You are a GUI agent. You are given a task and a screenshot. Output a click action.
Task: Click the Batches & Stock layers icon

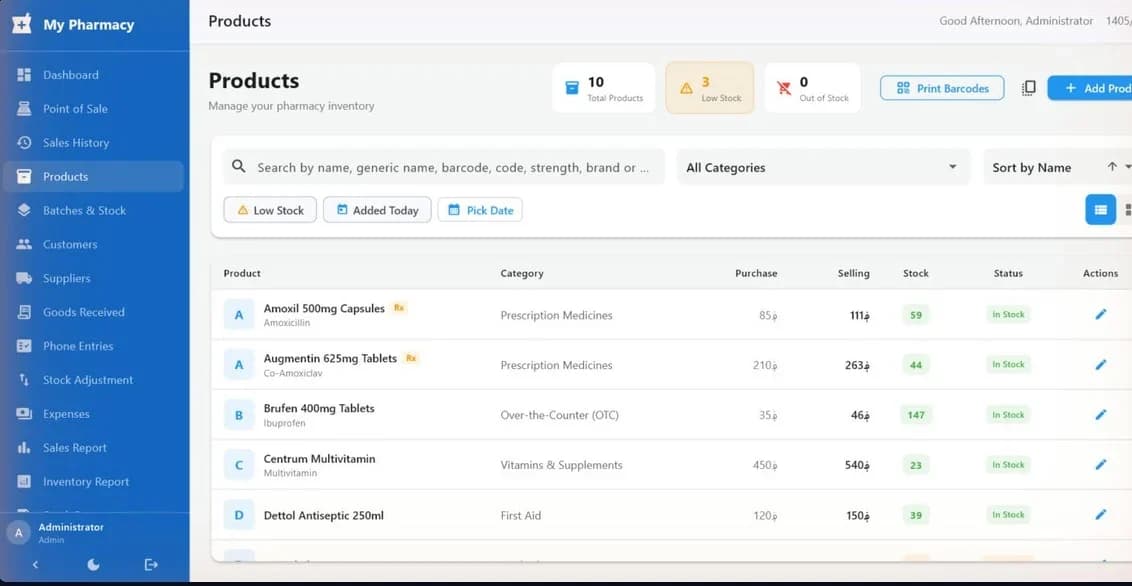25,210
